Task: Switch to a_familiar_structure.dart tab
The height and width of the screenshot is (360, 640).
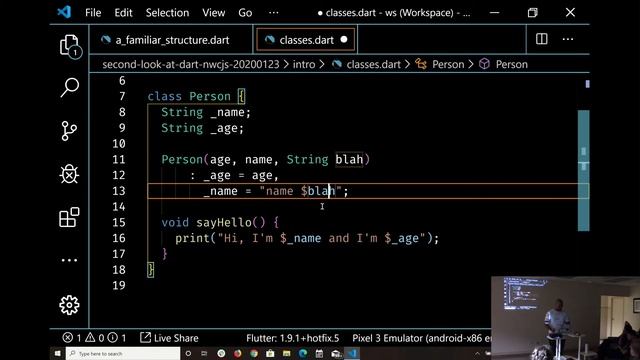Action: (x=171, y=40)
